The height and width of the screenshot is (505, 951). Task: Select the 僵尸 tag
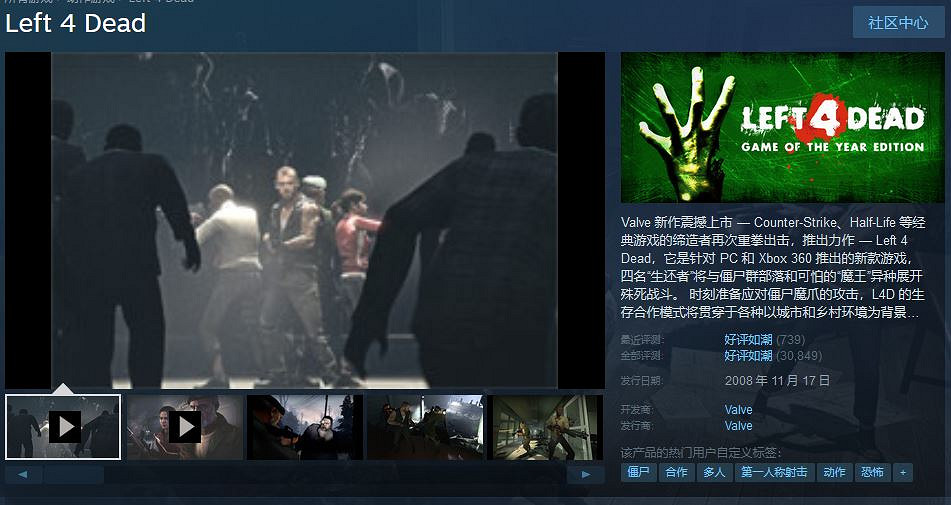click(x=639, y=472)
